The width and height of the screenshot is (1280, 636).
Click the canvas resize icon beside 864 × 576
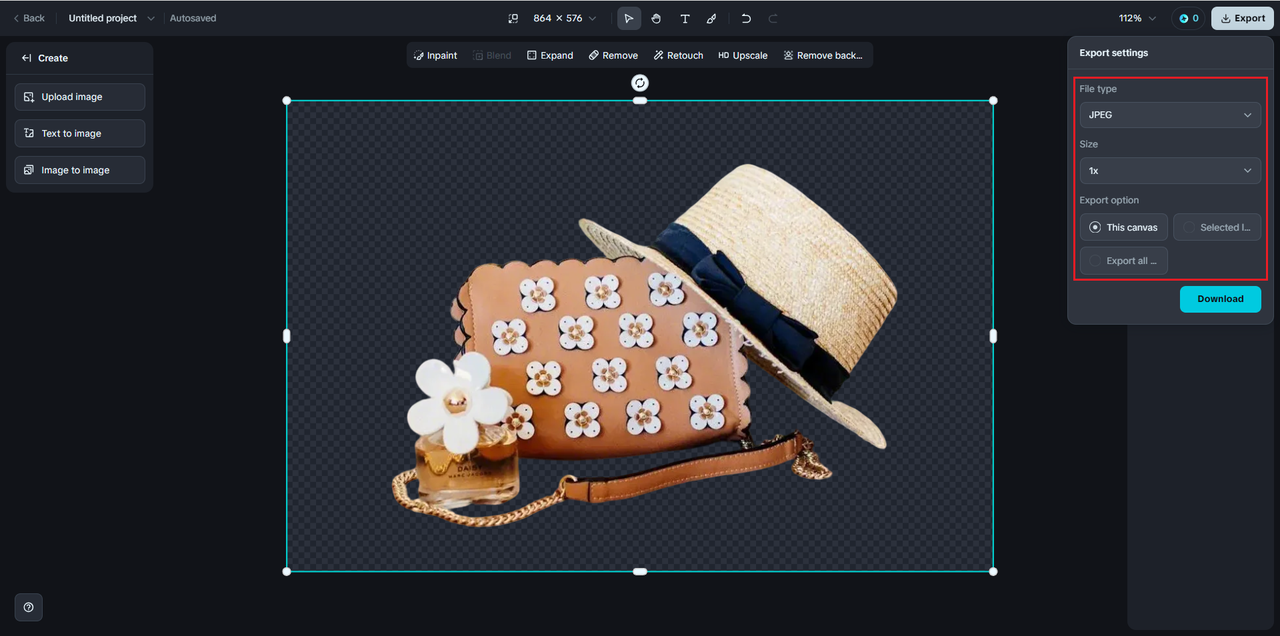pos(513,18)
